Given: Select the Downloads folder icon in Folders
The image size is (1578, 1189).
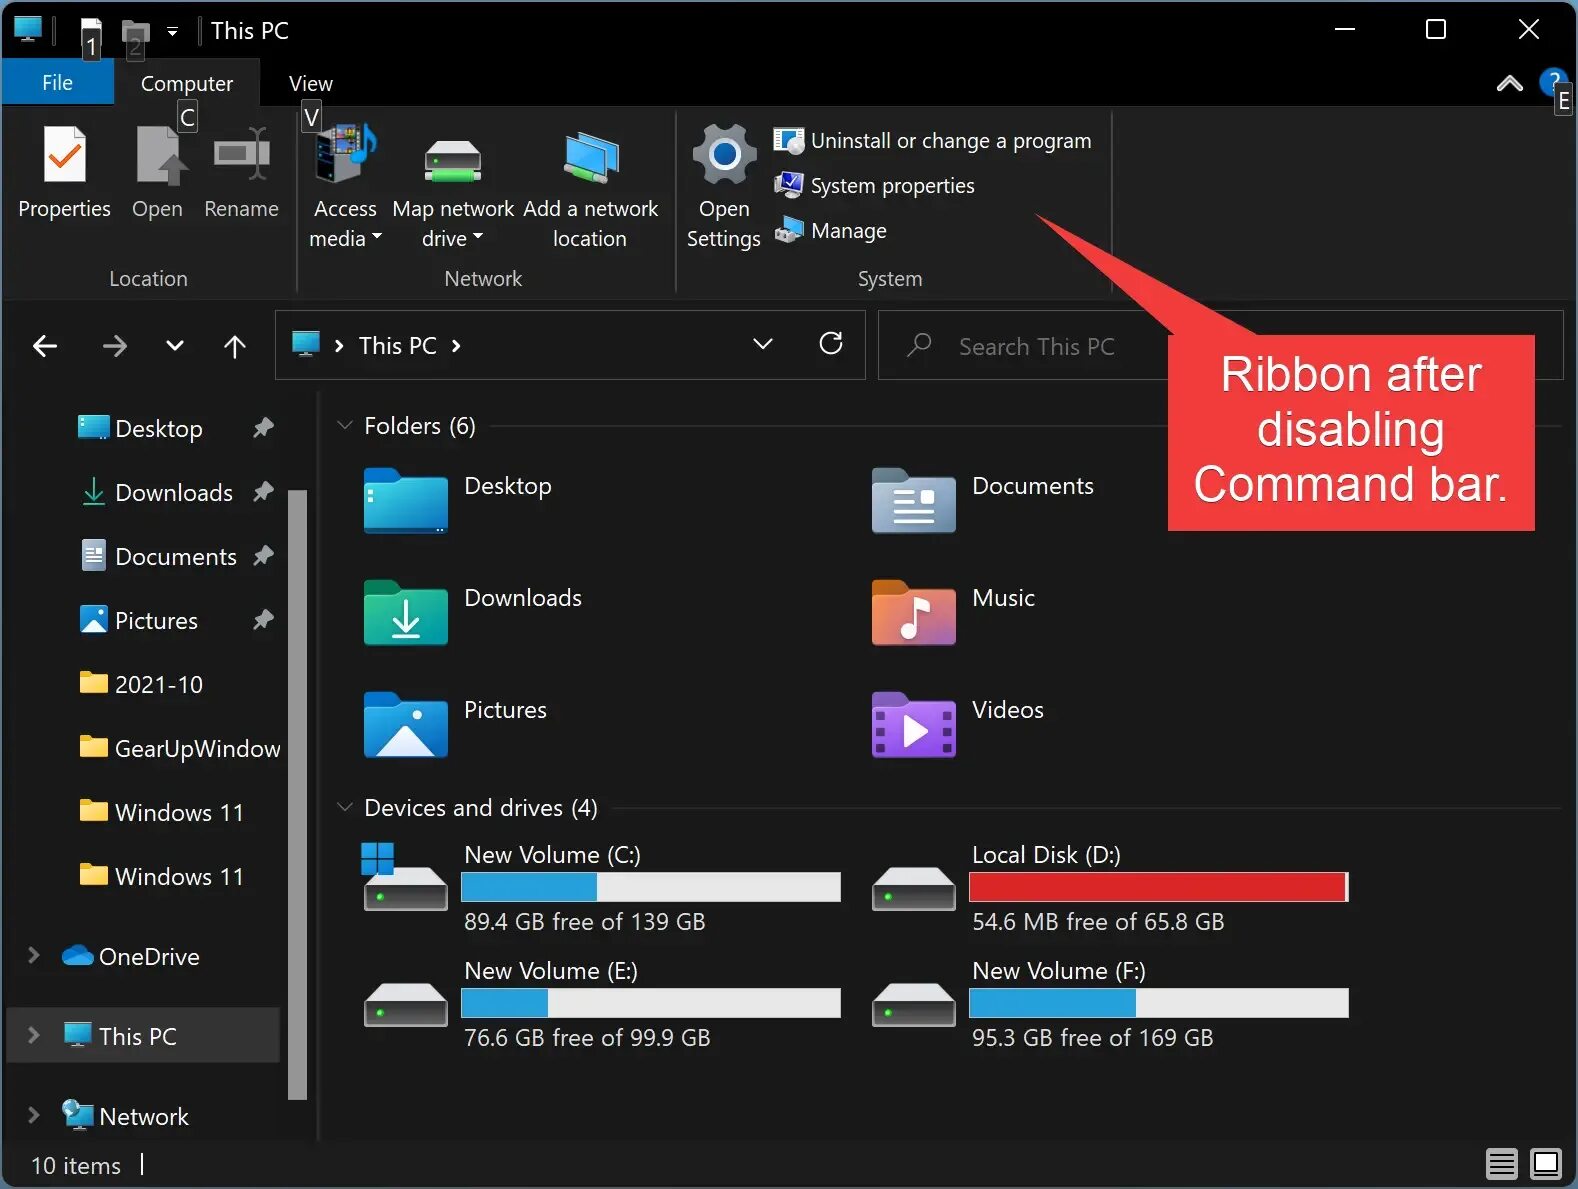Looking at the screenshot, I should pos(406,612).
